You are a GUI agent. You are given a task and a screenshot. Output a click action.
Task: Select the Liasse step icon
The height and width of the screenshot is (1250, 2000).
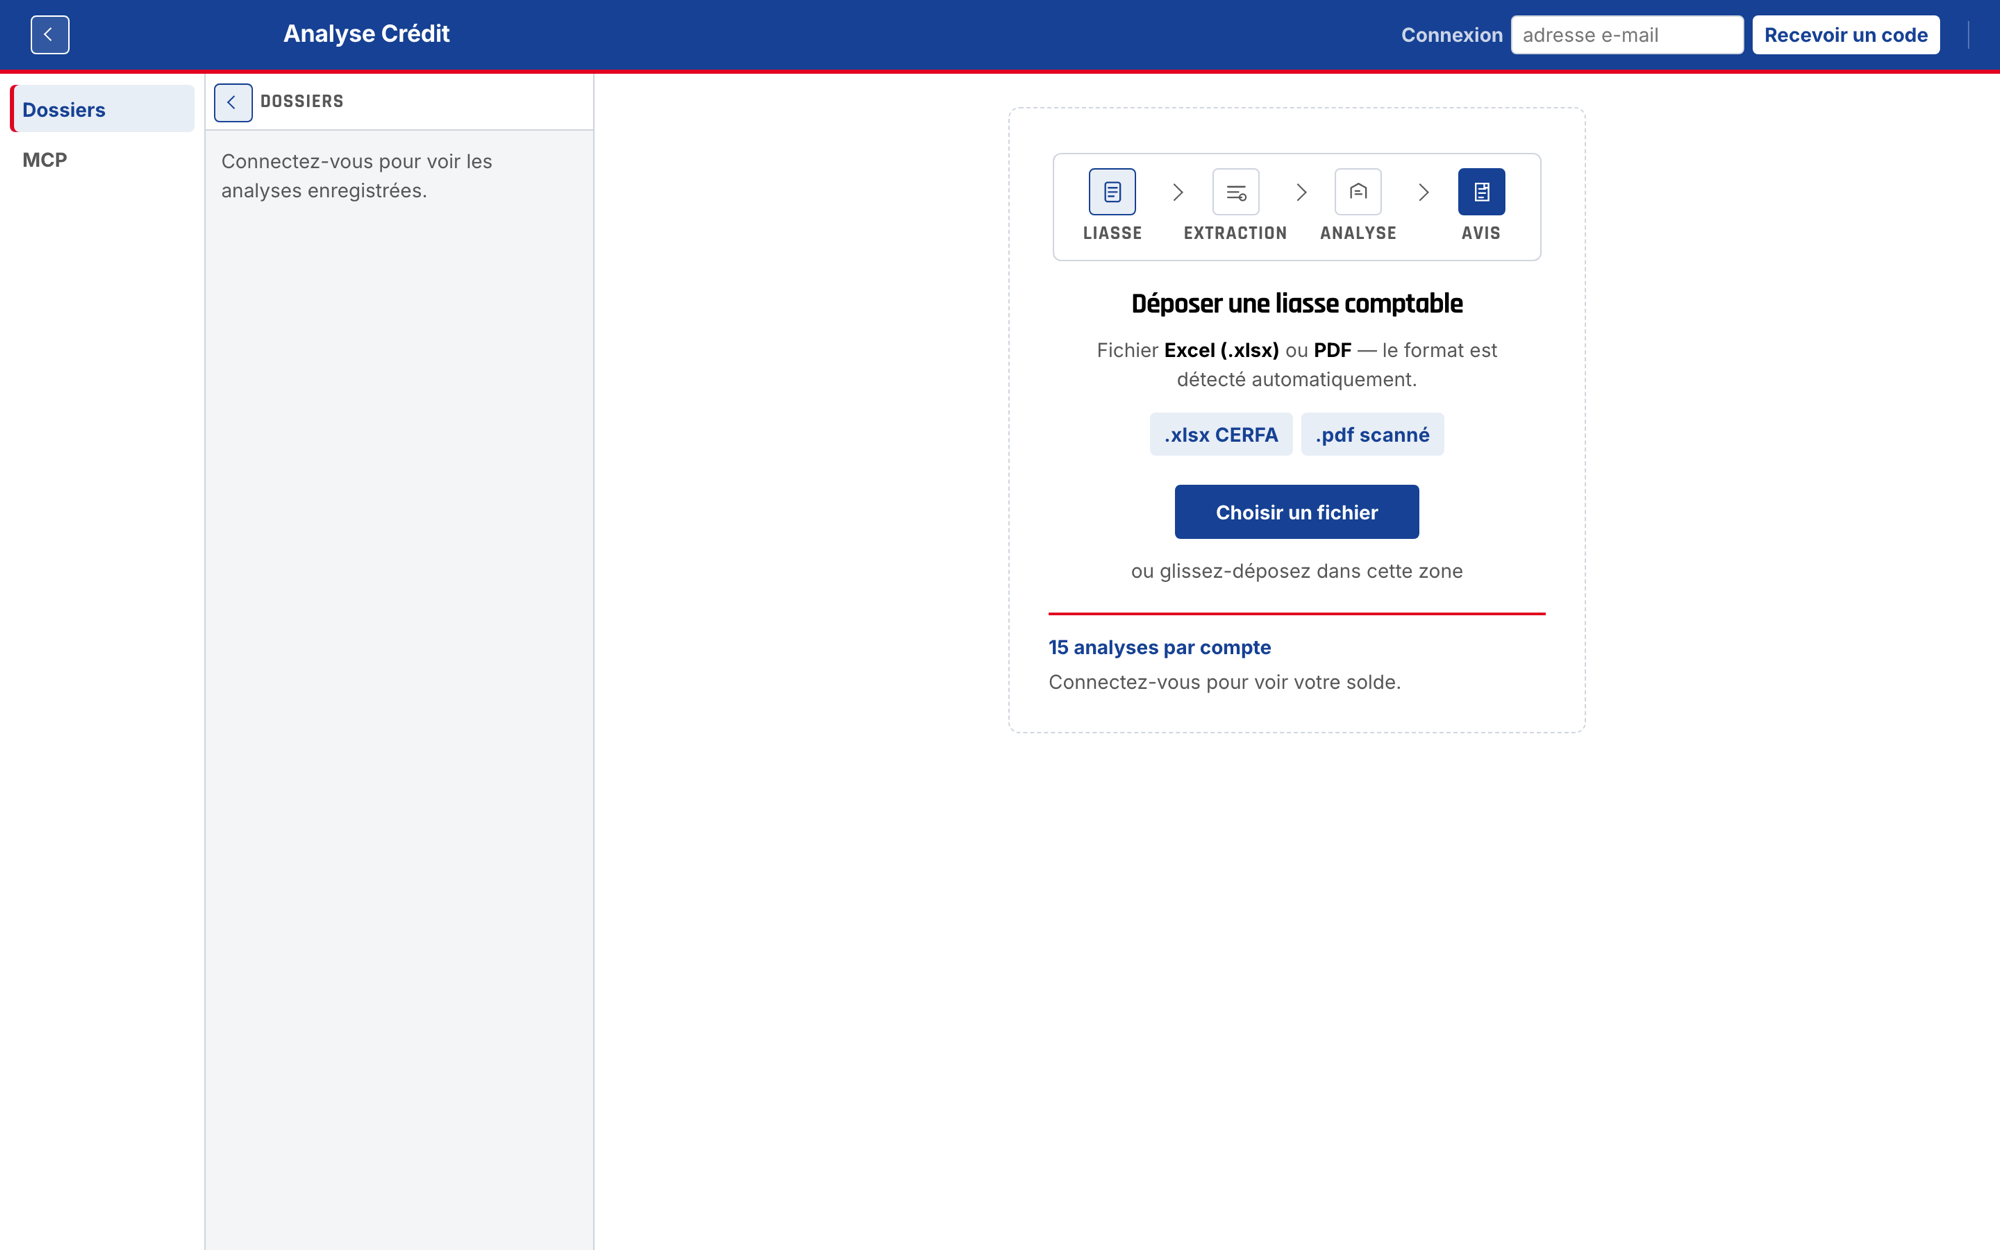[1112, 192]
